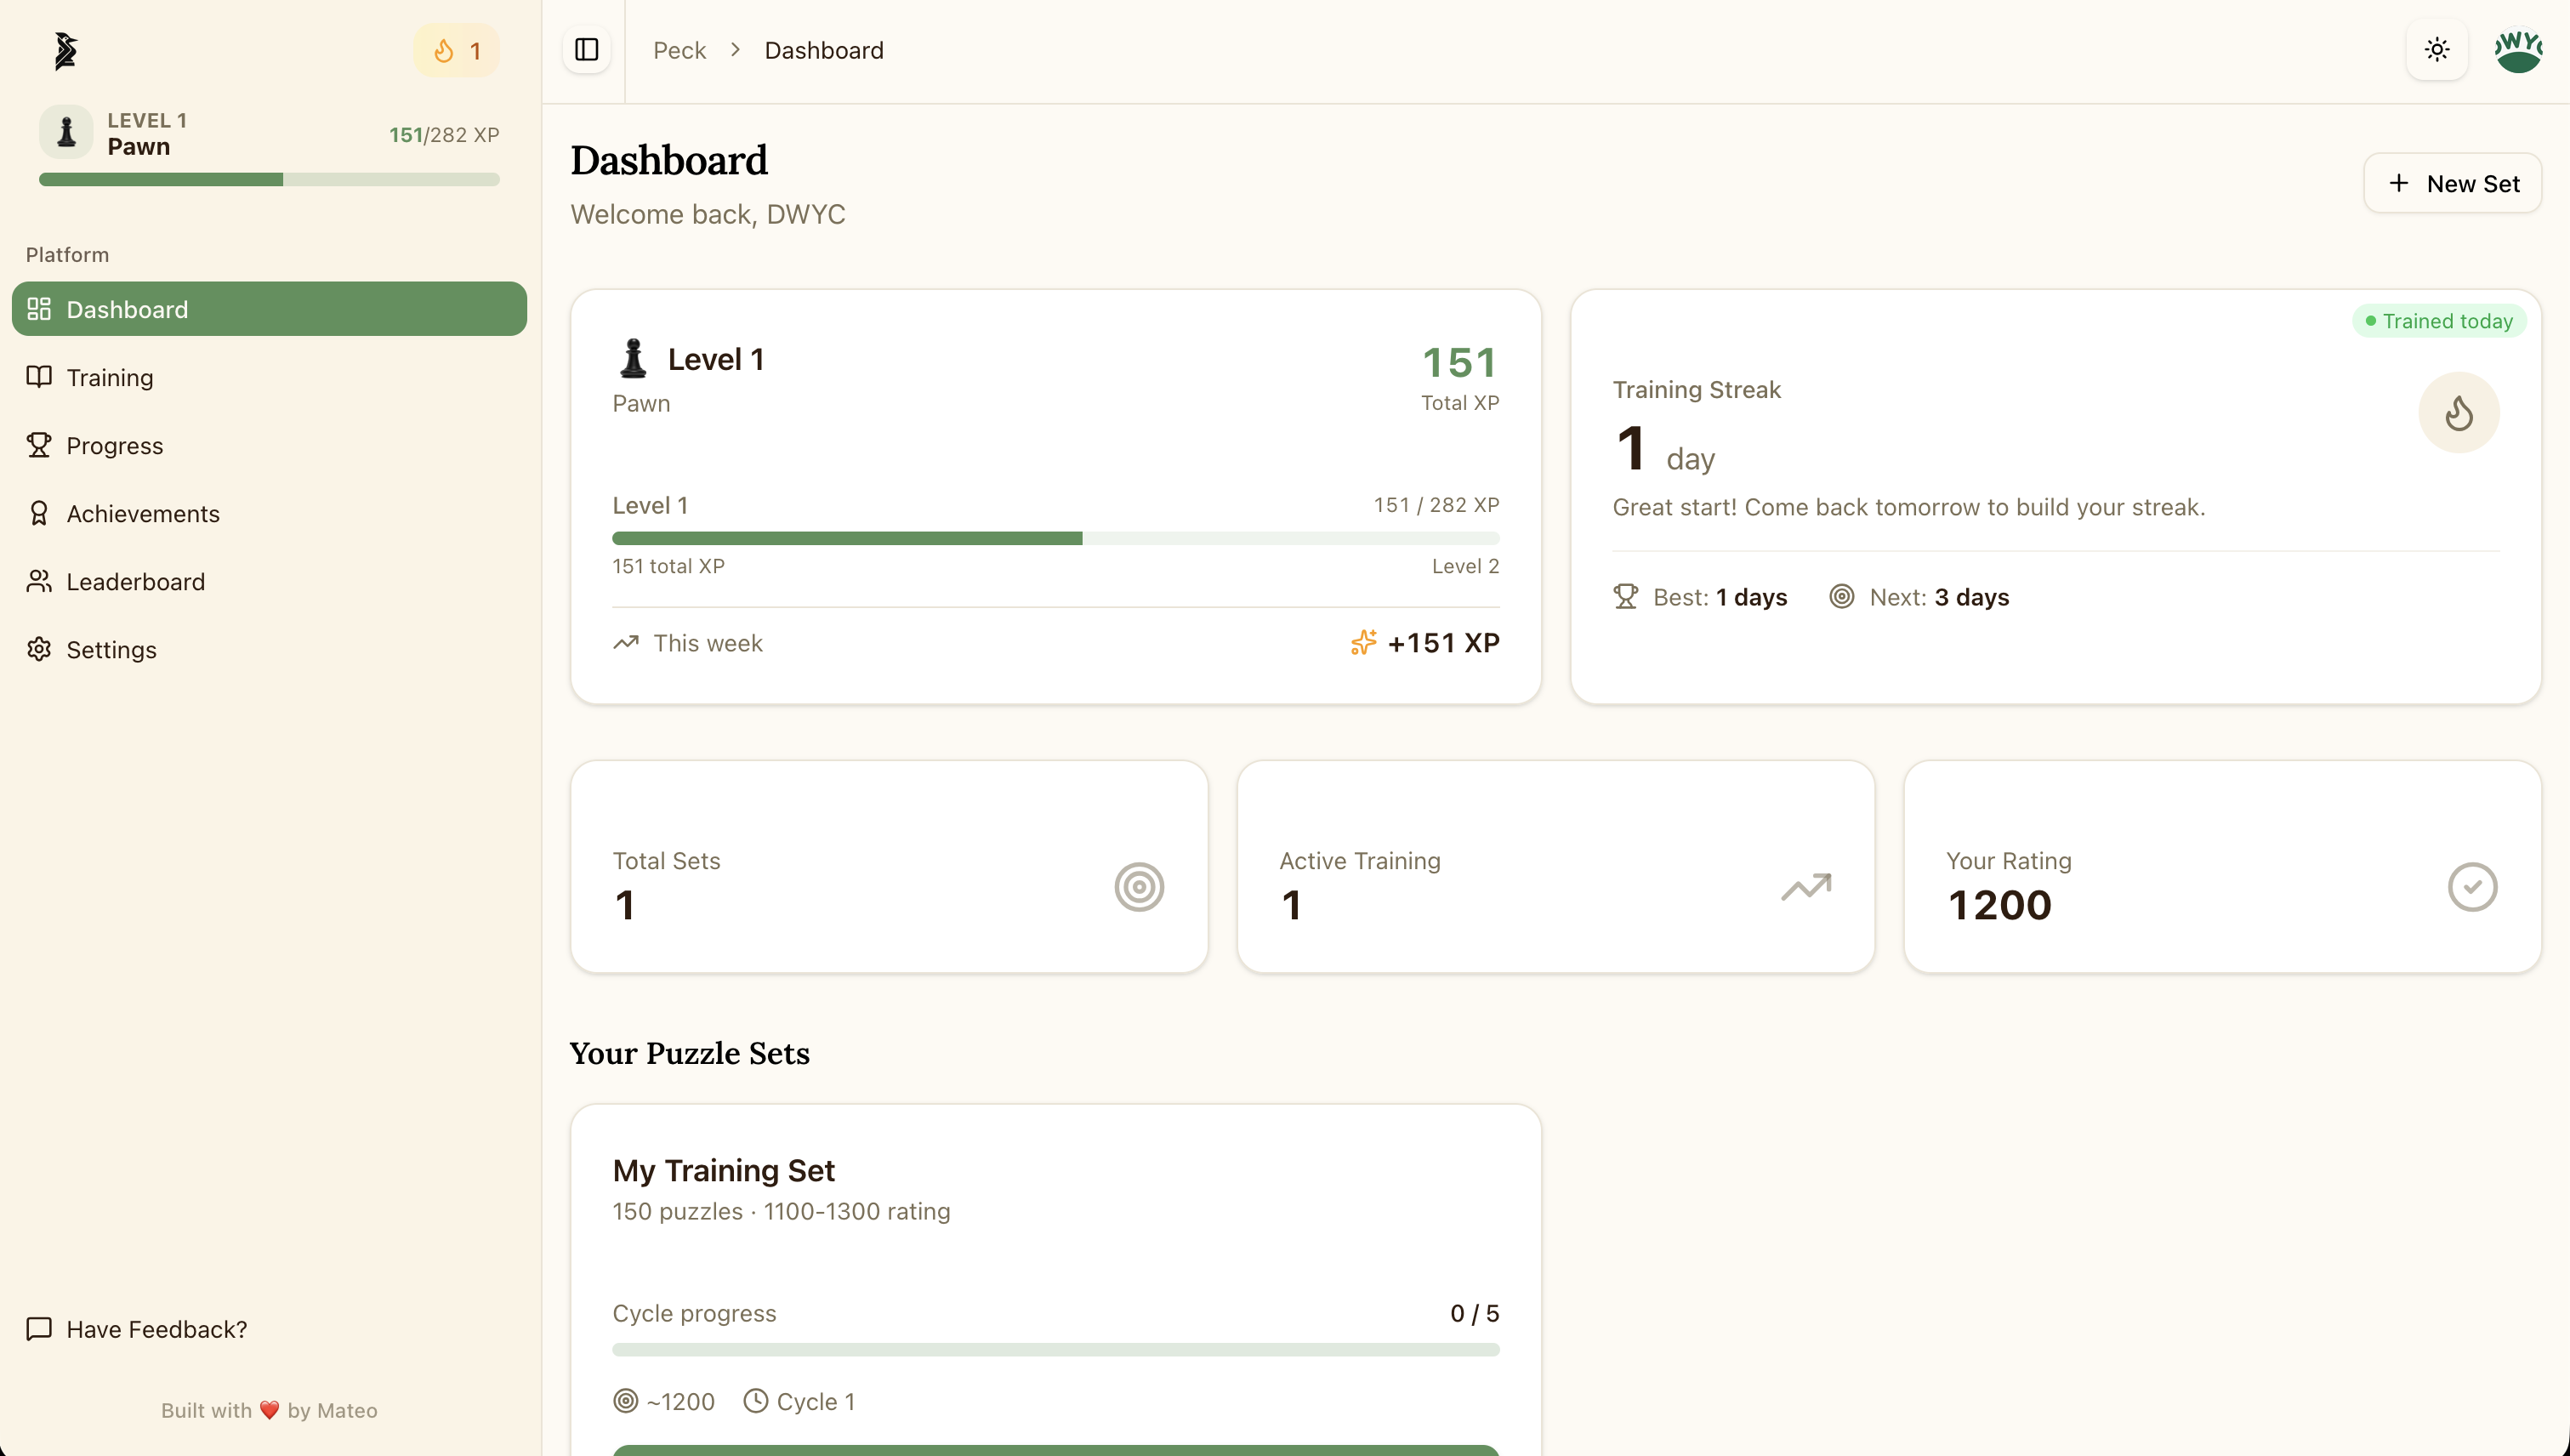Open the DWYC user avatar menu
The width and height of the screenshot is (2570, 1456).
2518,50
